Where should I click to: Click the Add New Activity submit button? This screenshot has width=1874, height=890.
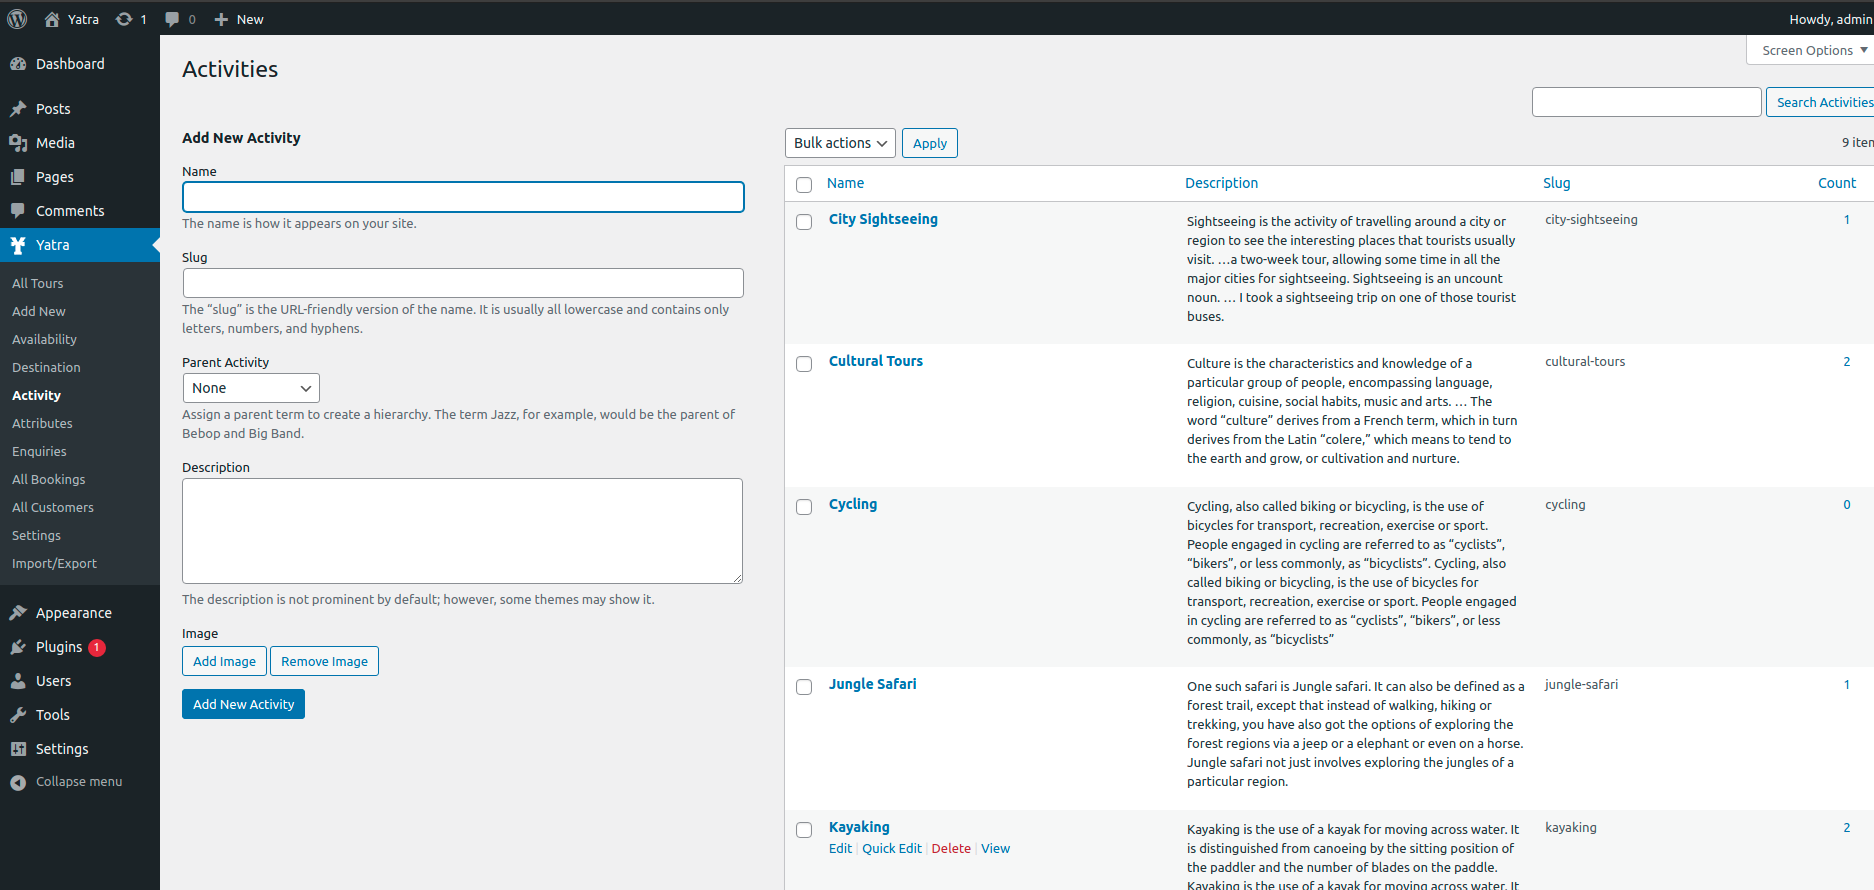[x=243, y=704]
